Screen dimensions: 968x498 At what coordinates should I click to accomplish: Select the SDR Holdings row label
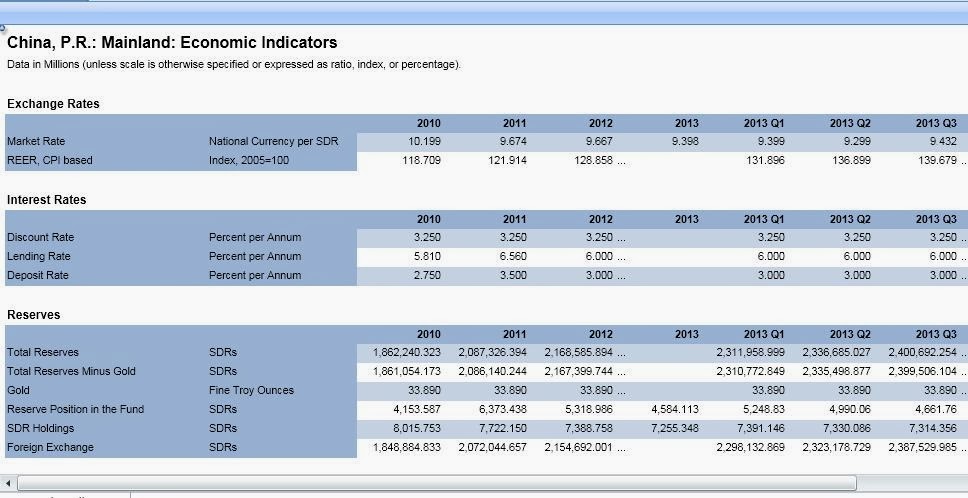click(x=41, y=428)
